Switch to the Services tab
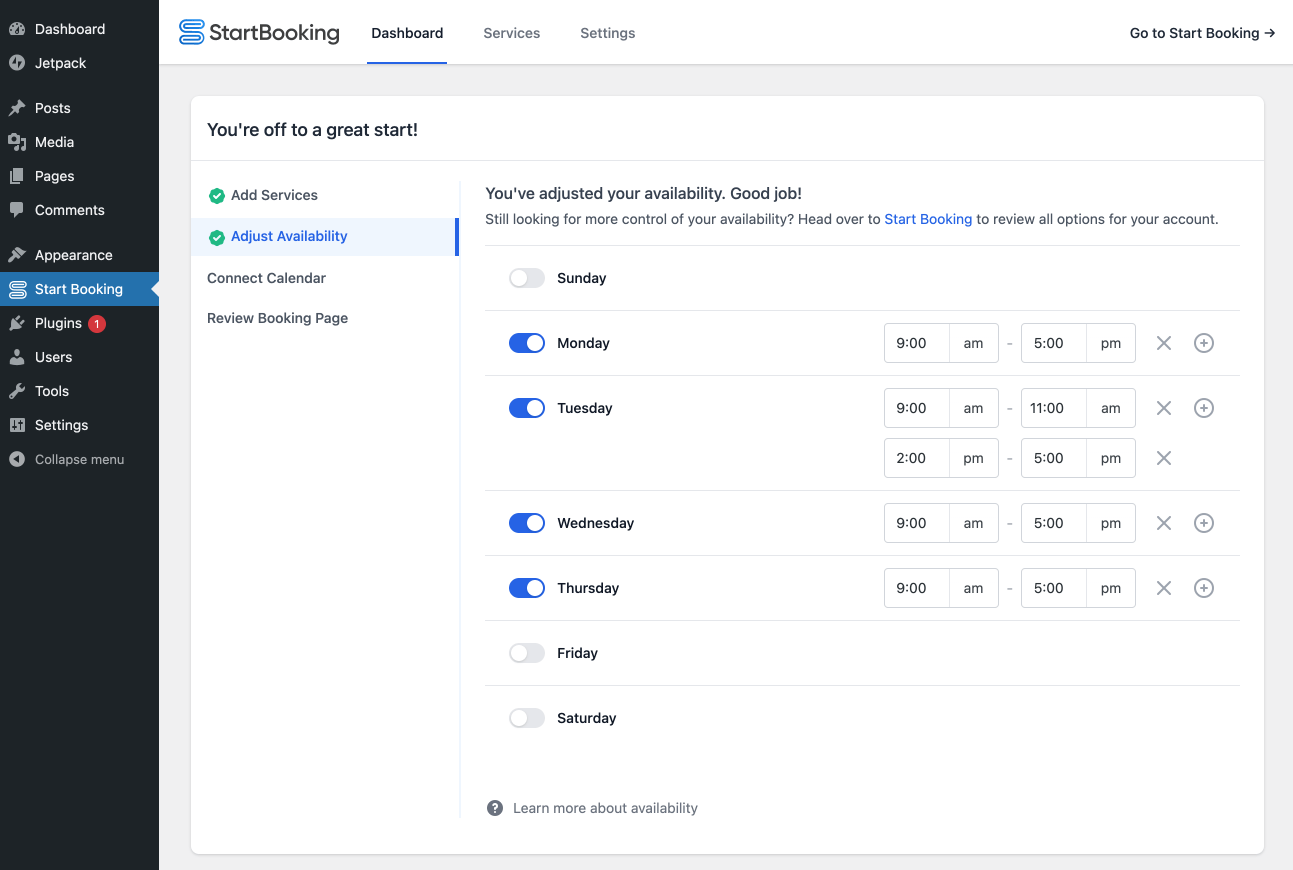 (x=512, y=33)
